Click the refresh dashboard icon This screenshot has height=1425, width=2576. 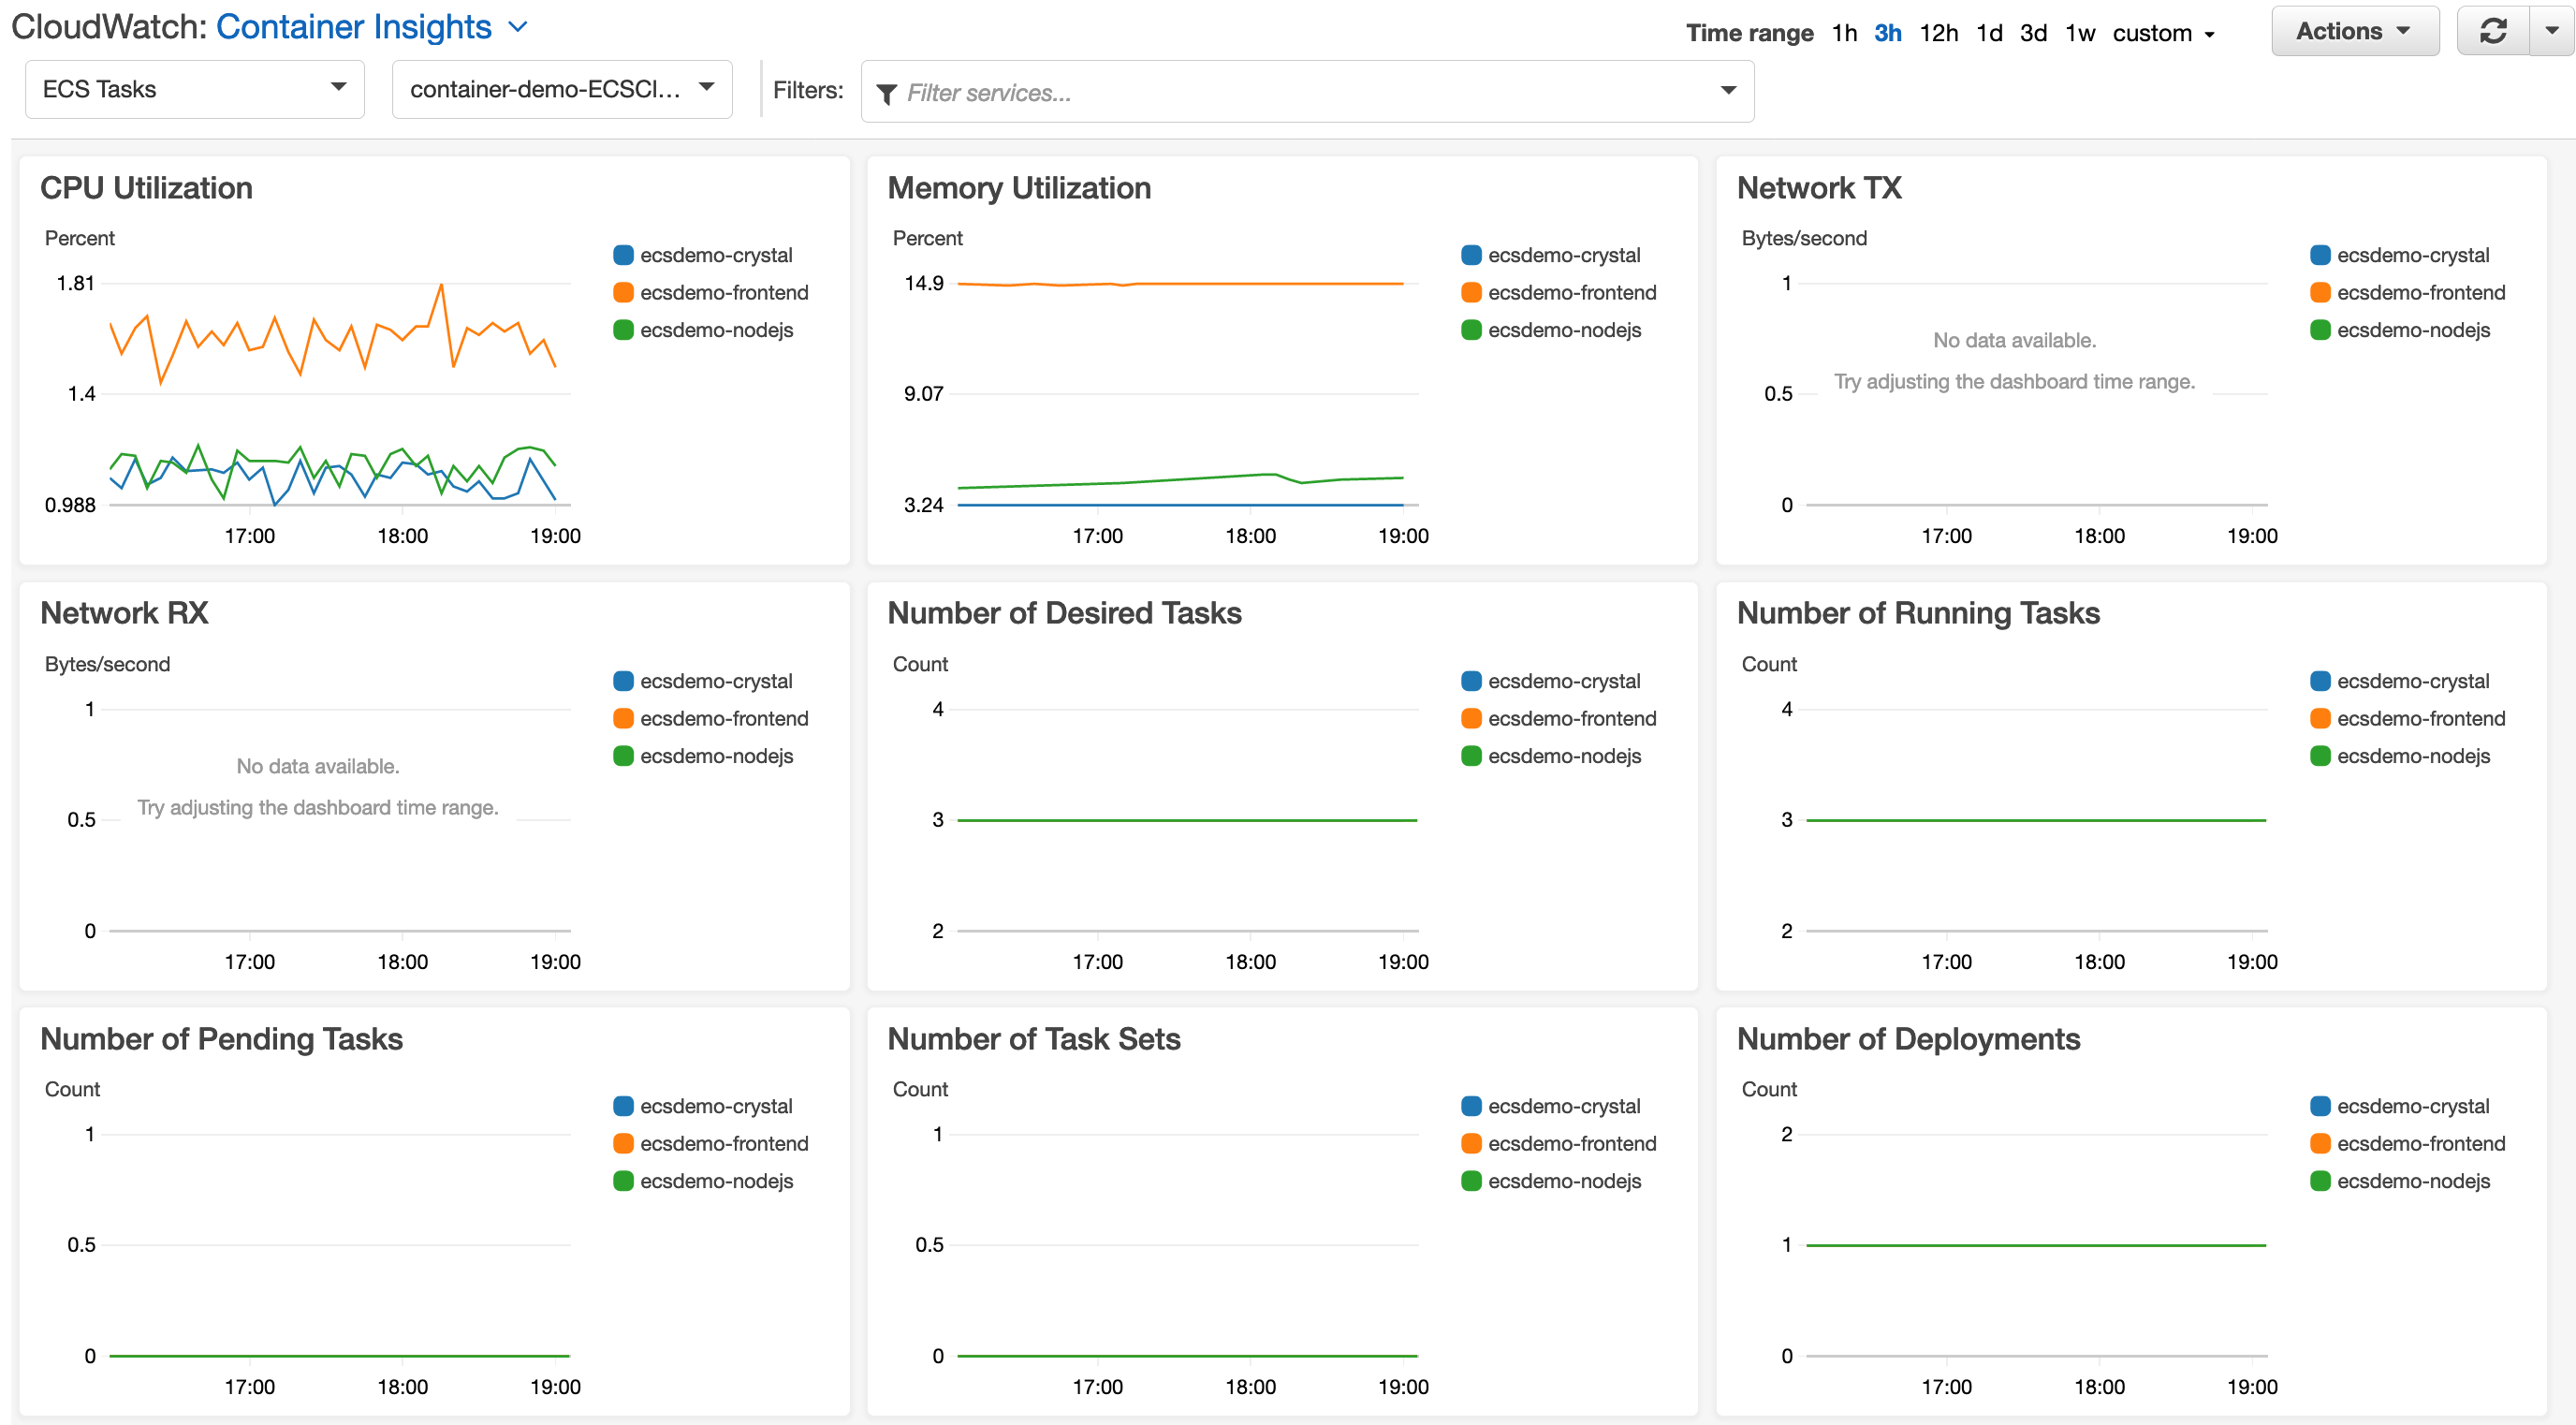pyautogui.click(x=2493, y=31)
